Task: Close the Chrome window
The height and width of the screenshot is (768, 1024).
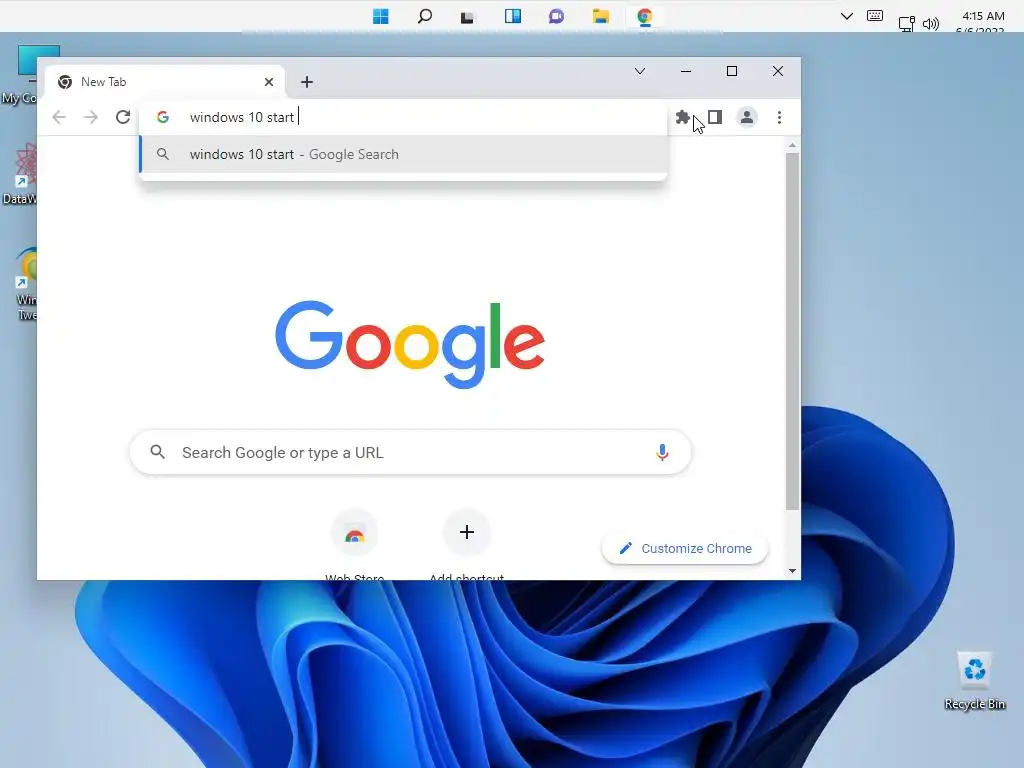Action: (778, 71)
